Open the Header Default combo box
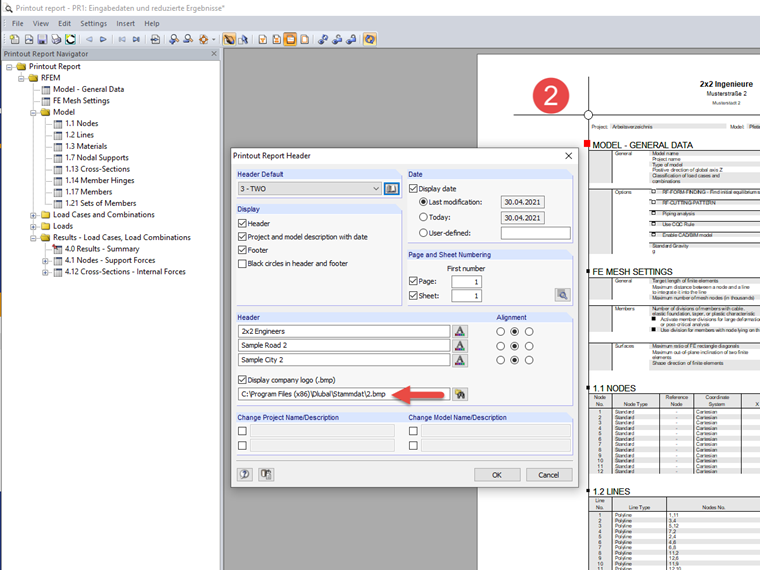 (310, 189)
